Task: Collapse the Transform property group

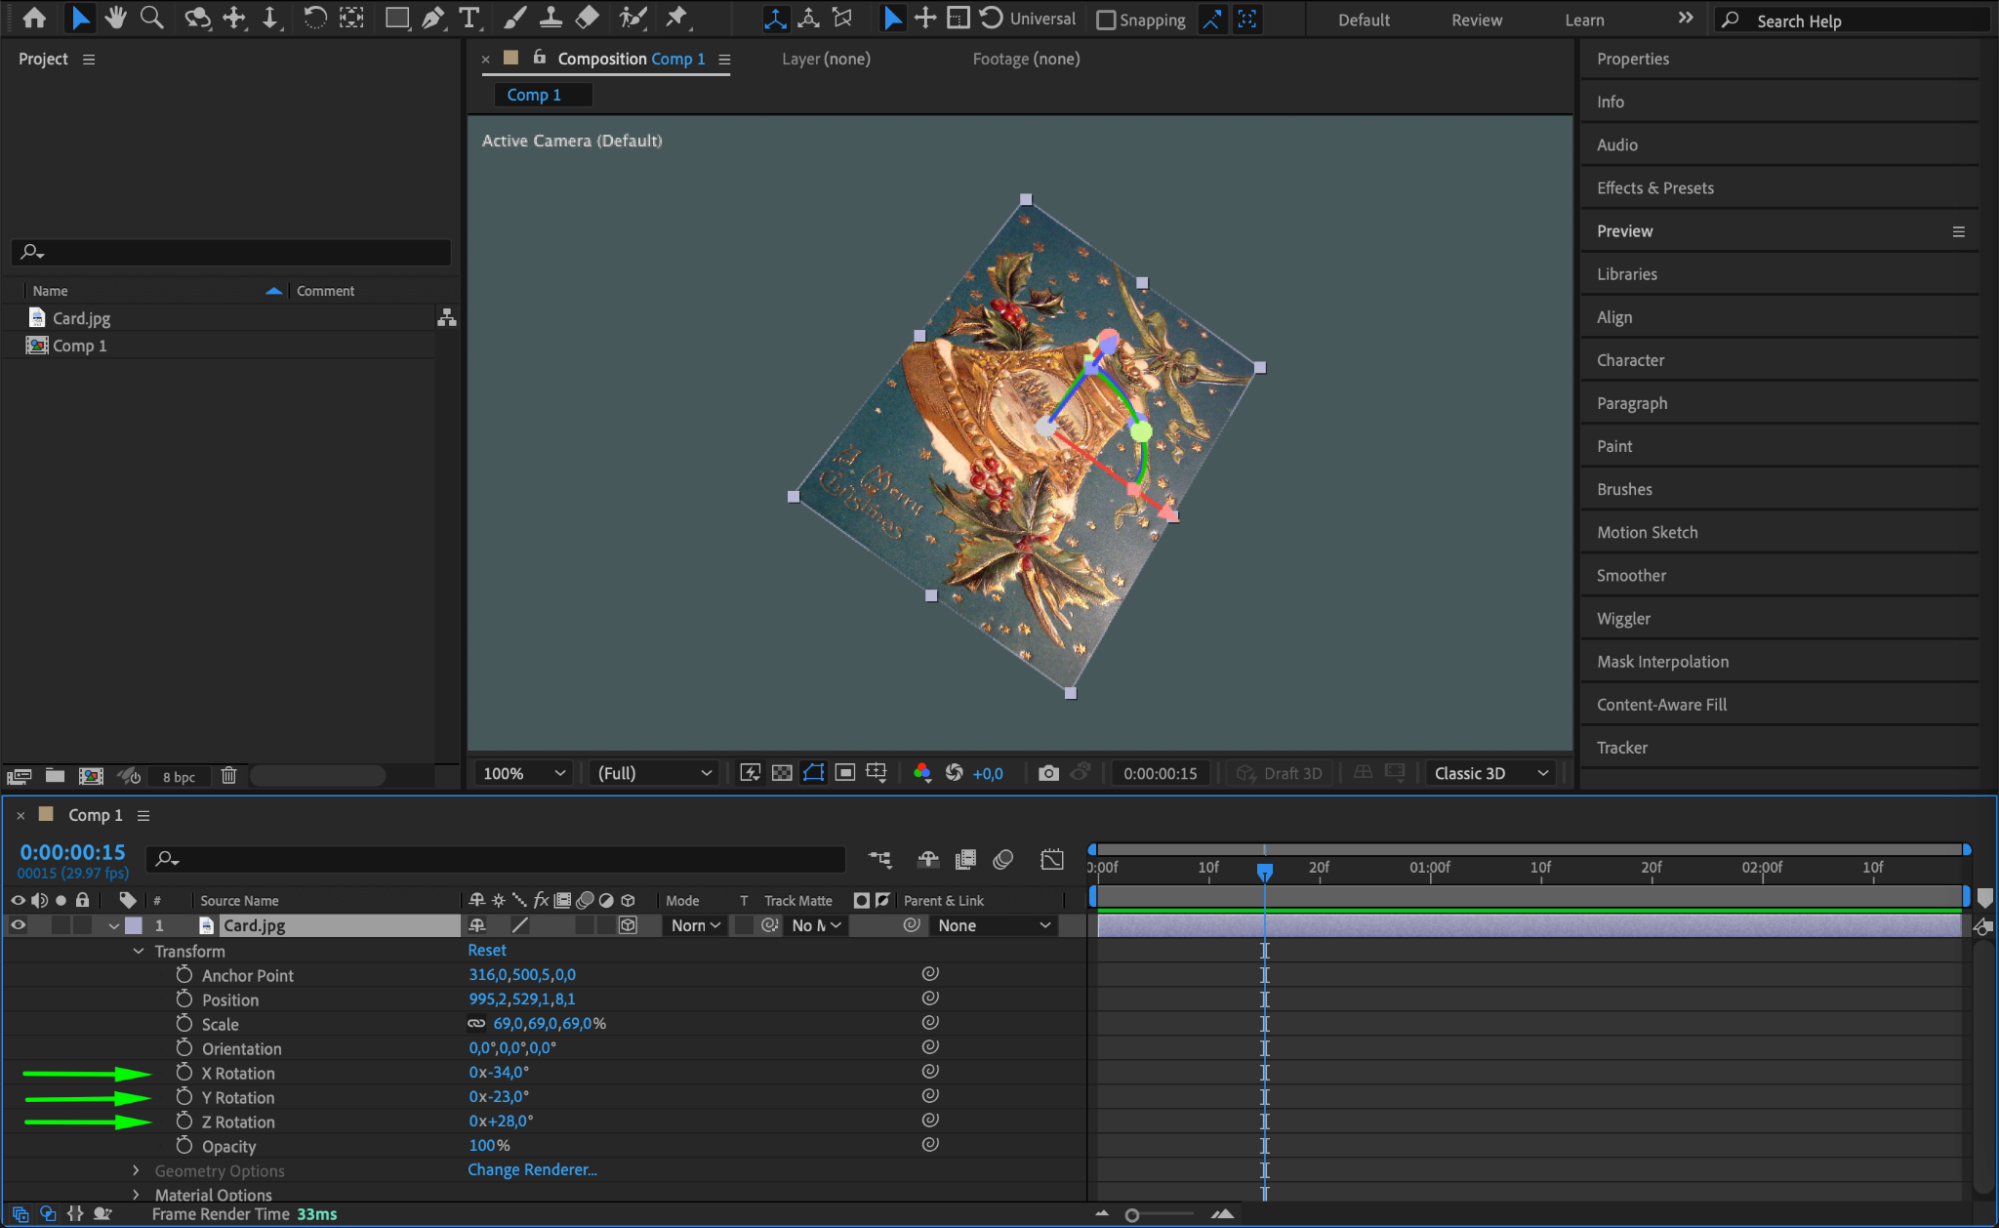Action: pos(138,951)
